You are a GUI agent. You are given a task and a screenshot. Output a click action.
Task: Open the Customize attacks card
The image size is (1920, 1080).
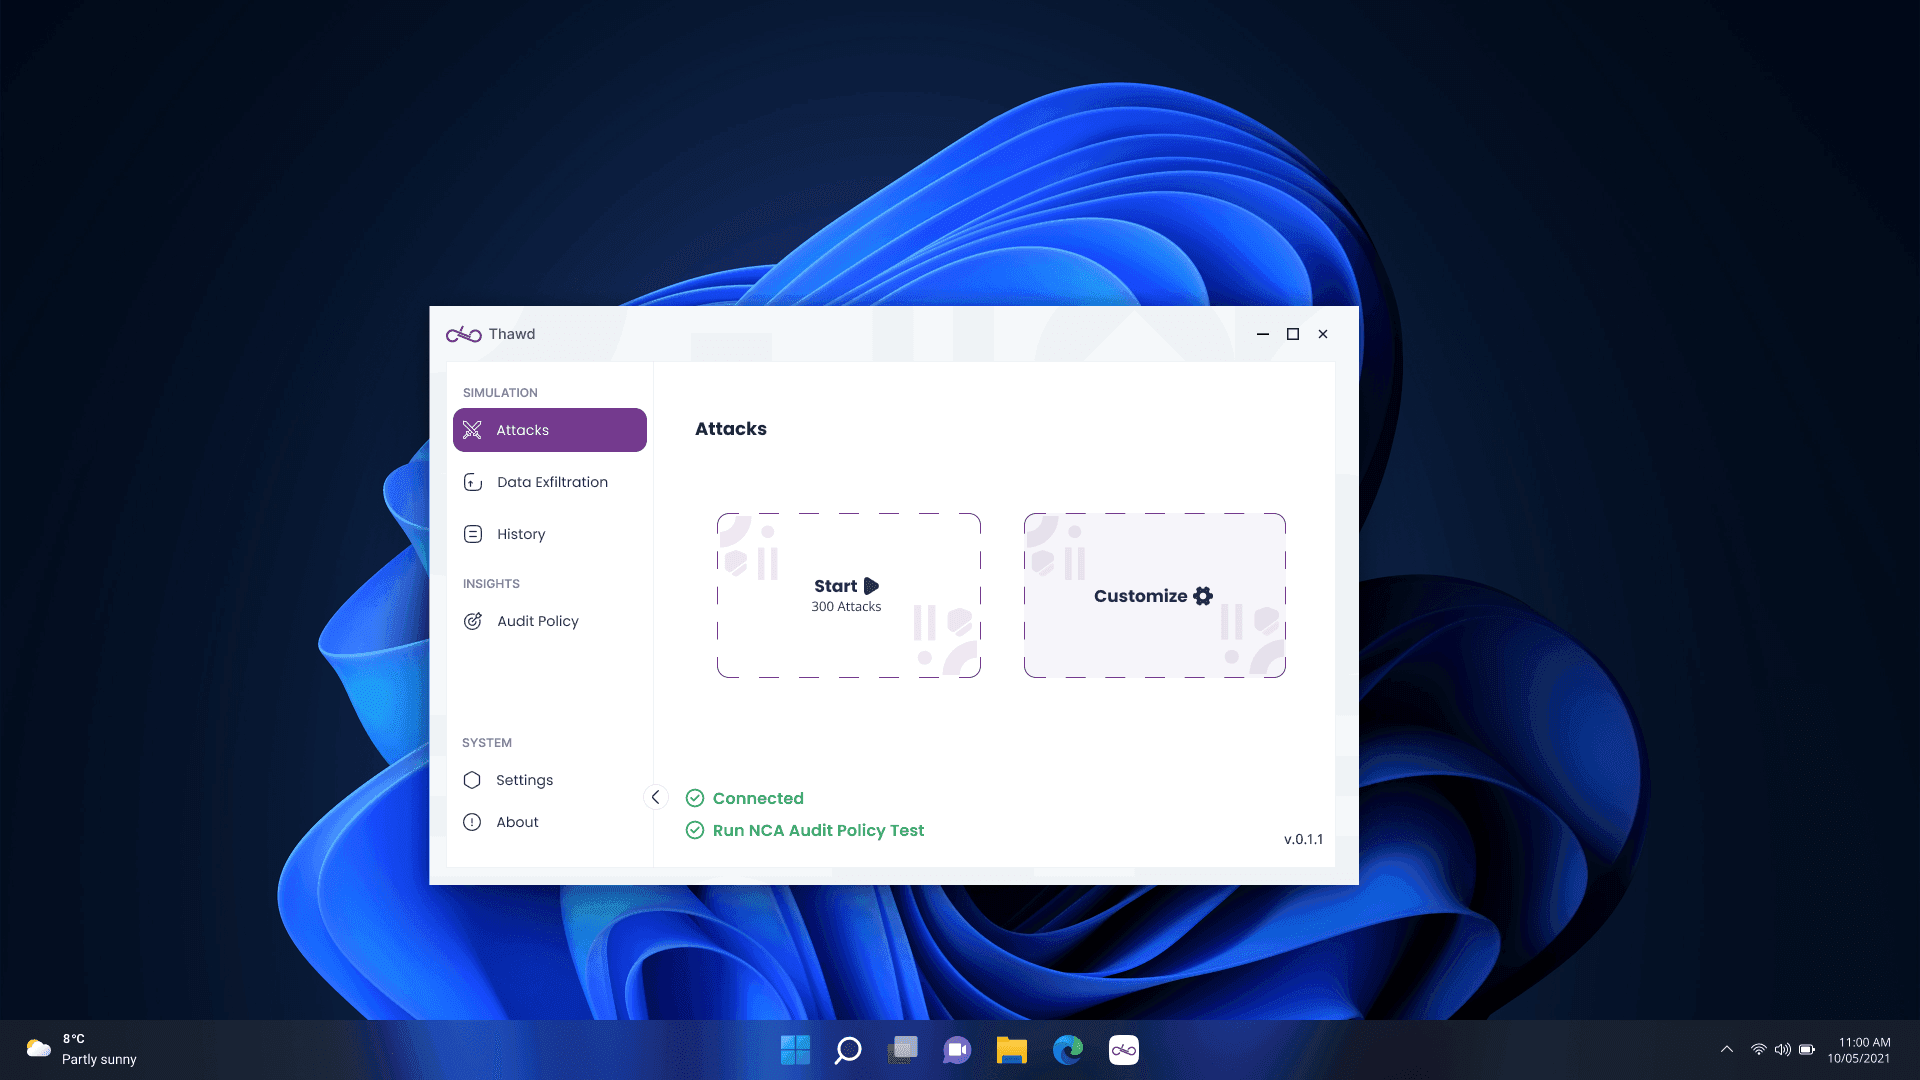1155,595
